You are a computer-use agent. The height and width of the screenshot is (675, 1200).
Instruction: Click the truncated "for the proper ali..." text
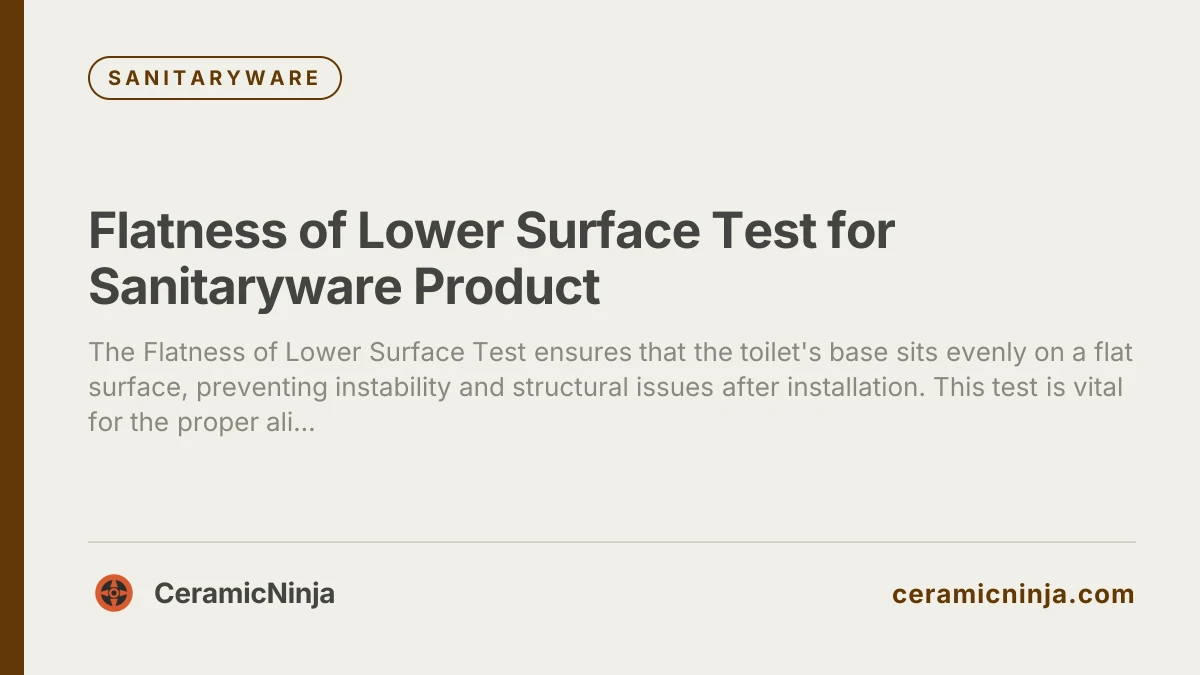[x=202, y=421]
